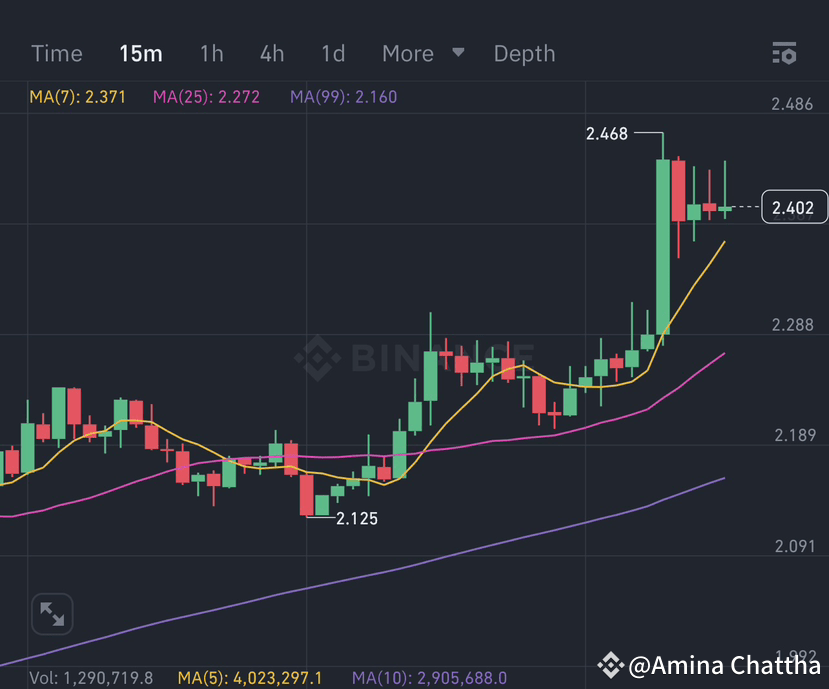Image resolution: width=829 pixels, height=689 pixels.
Task: Toggle the 15m interval selection
Action: [140, 54]
